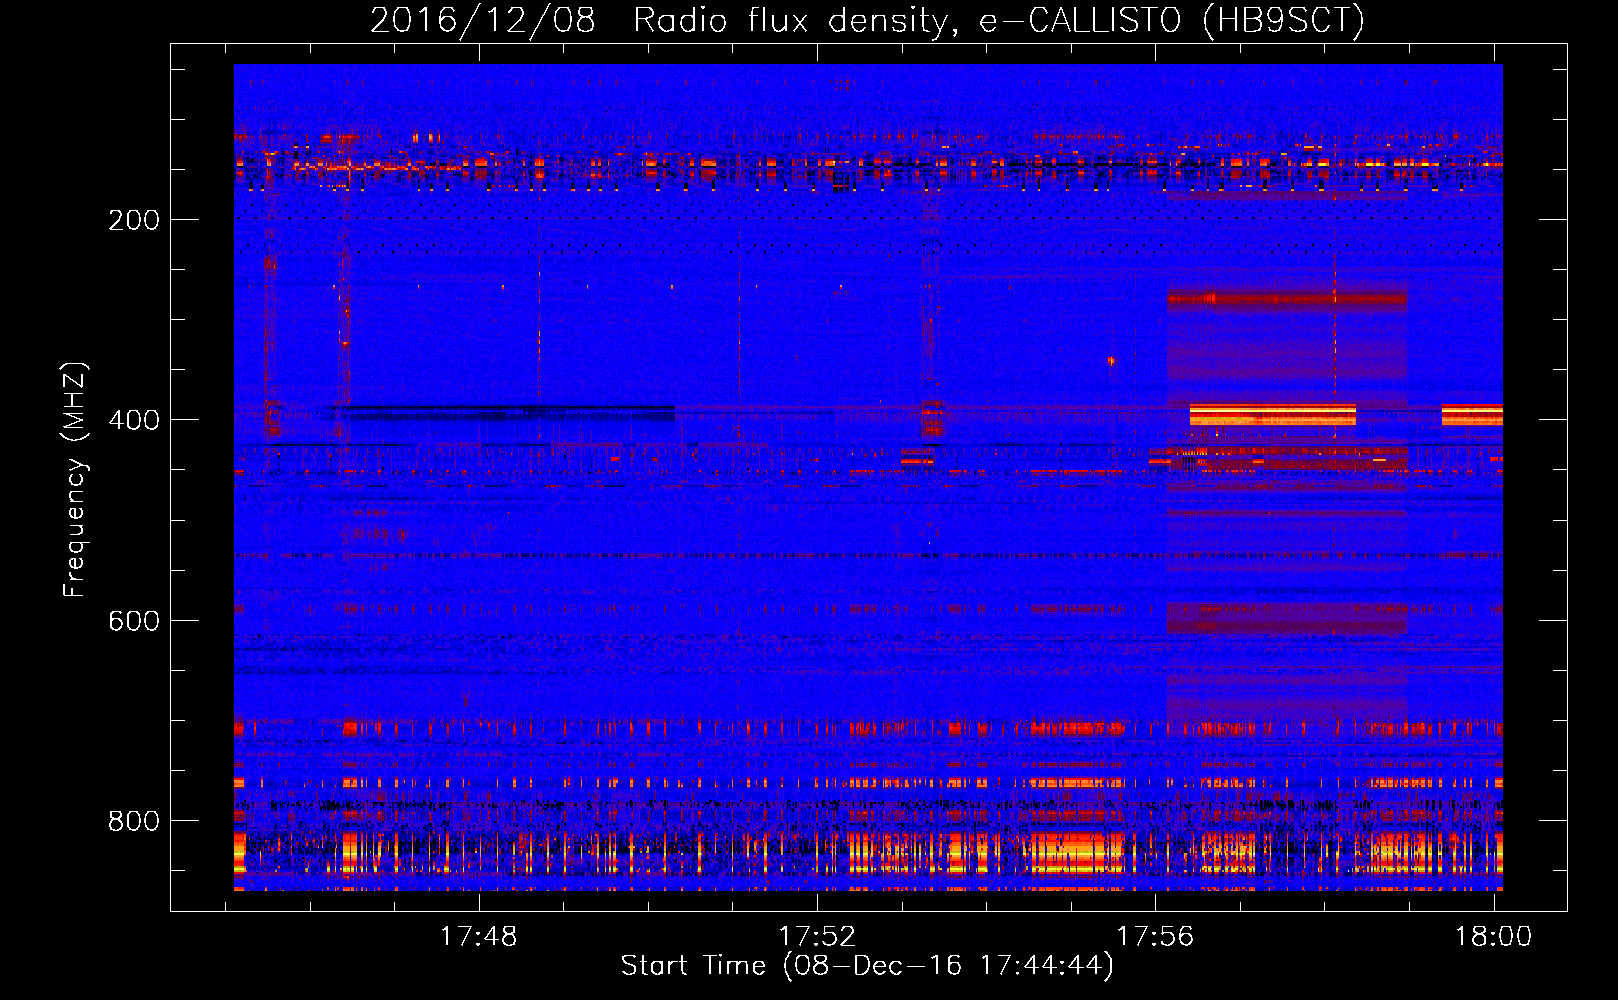The width and height of the screenshot is (1618, 1000).
Task: Click the 17:52 time tick label
Action: click(x=817, y=937)
